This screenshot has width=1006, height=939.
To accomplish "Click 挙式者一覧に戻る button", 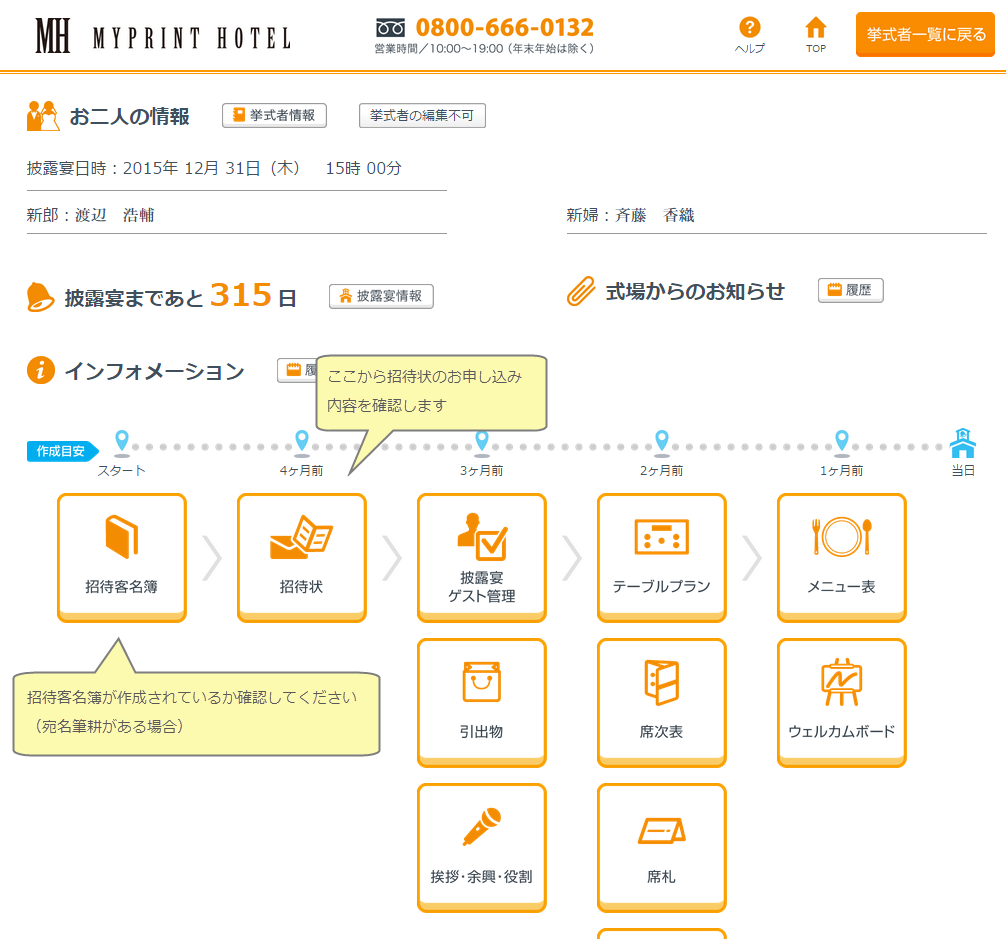I will [925, 35].
